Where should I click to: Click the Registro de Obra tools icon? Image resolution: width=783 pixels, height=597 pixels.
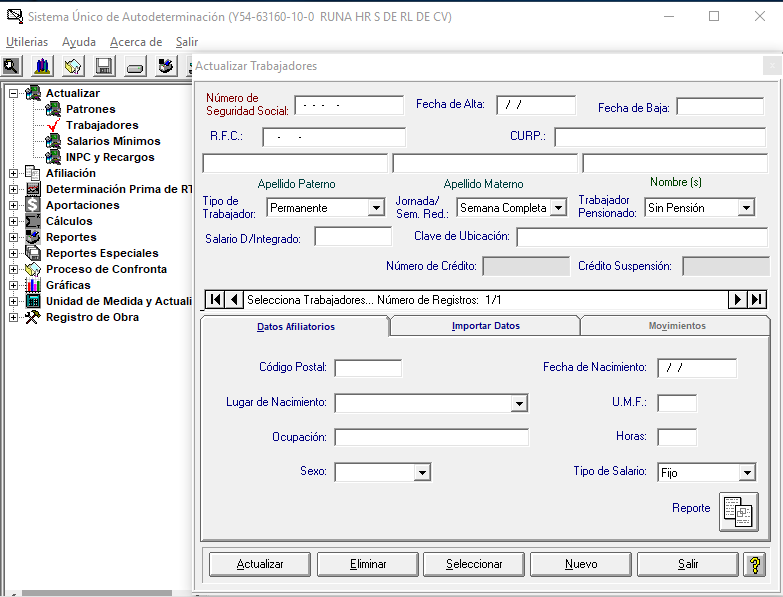point(32,317)
